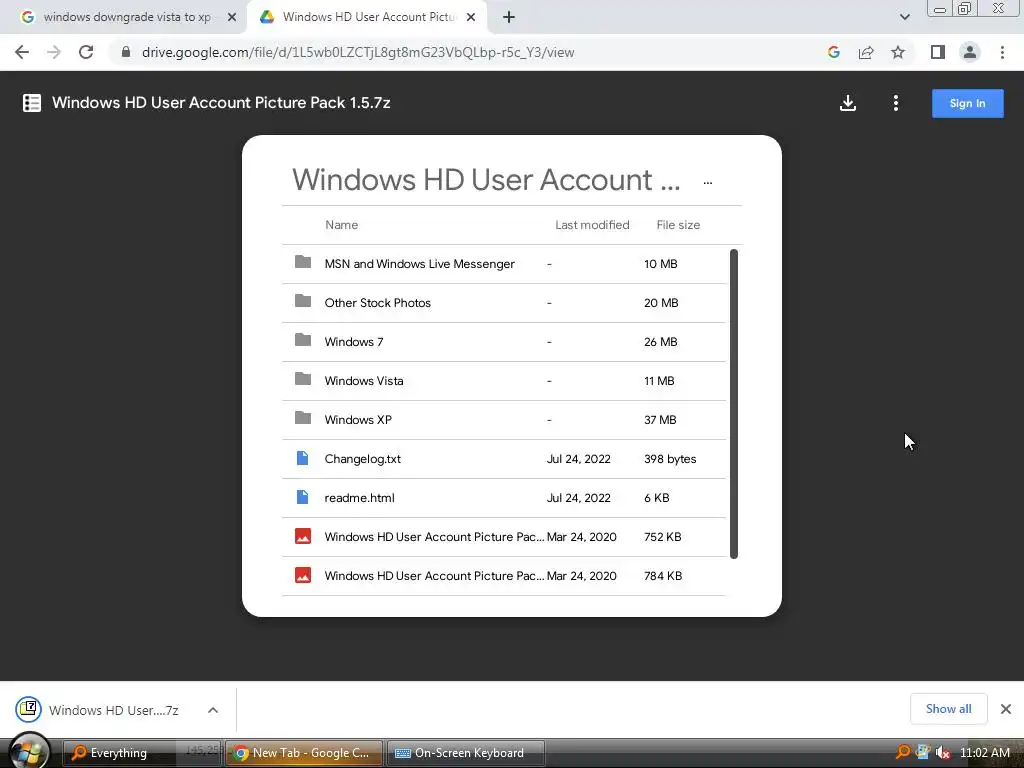Click the File size column header
This screenshot has height=768, width=1024.
coord(678,225)
